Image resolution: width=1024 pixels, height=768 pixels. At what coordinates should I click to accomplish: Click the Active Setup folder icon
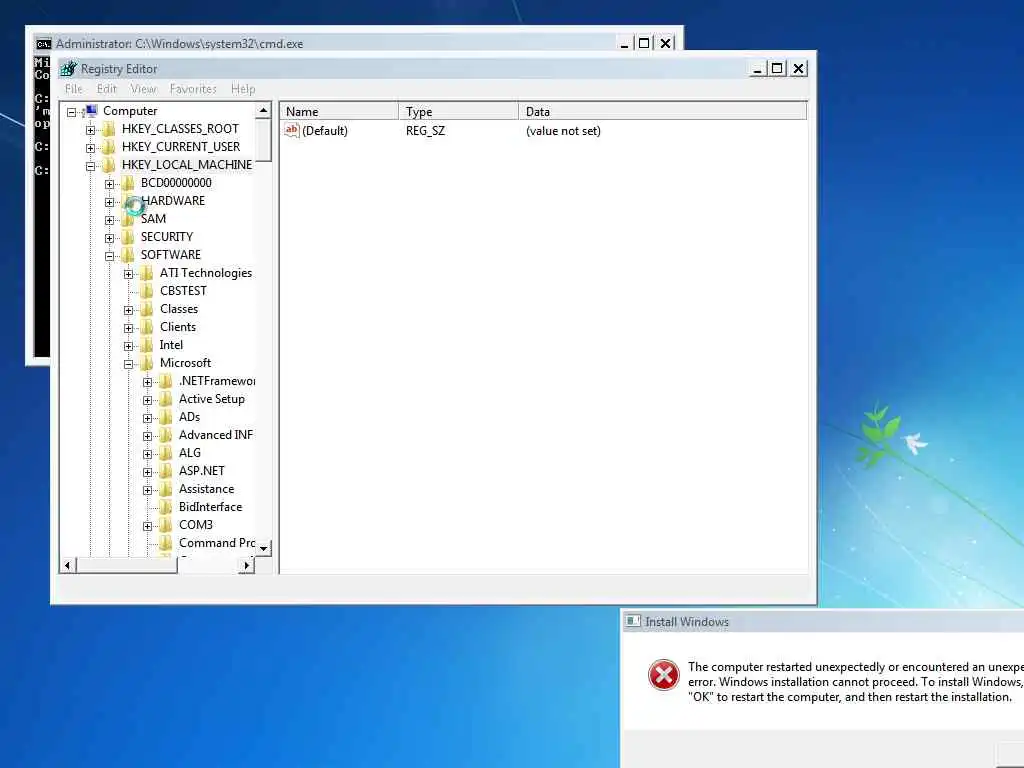166,399
